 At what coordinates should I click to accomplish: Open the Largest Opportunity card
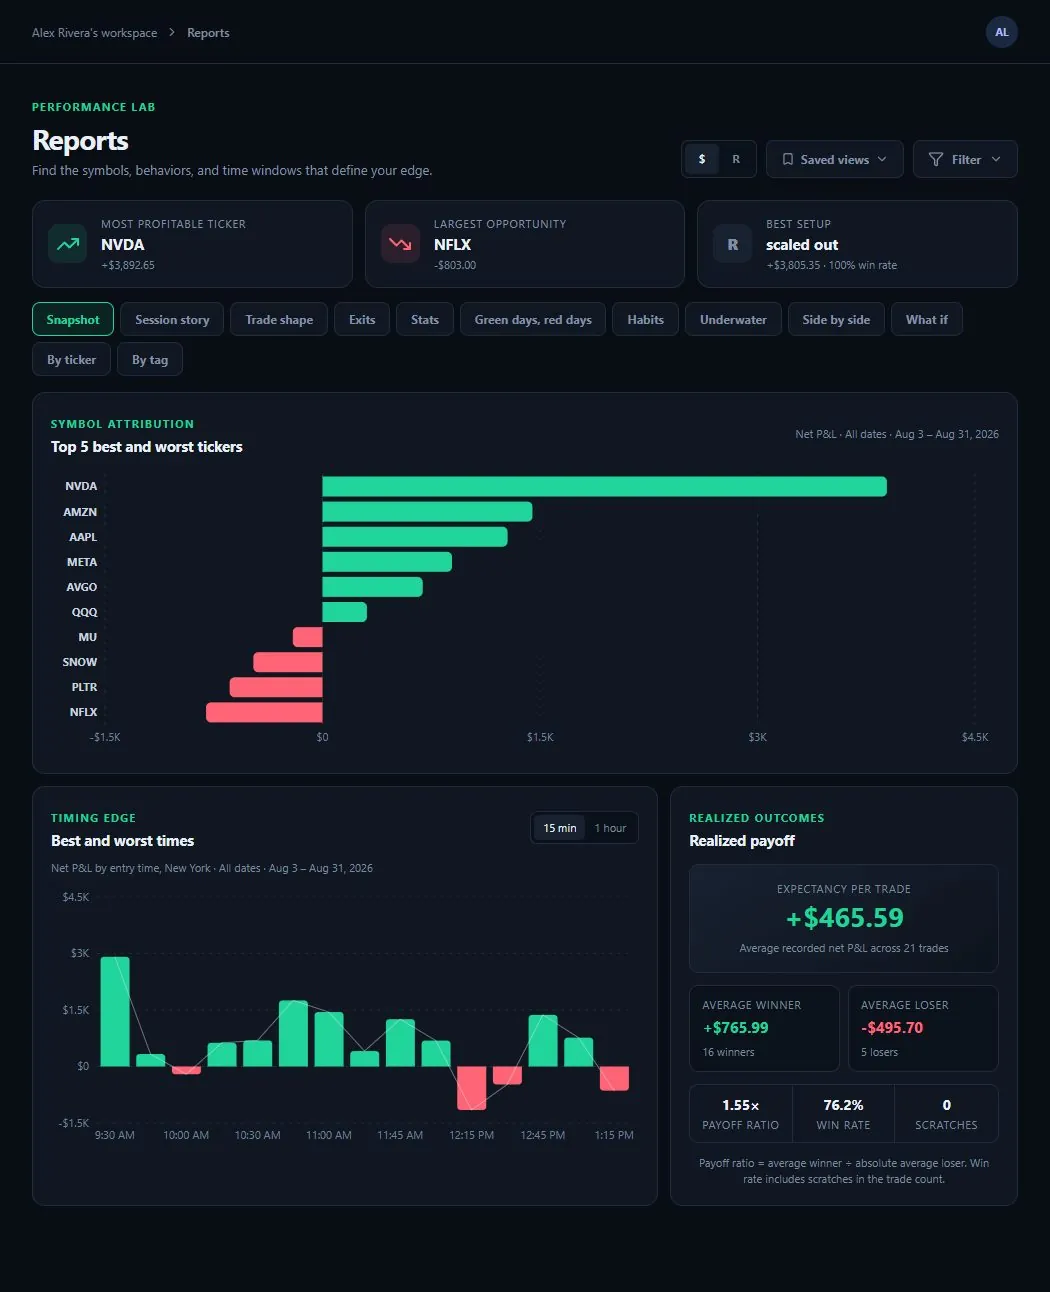[524, 244]
